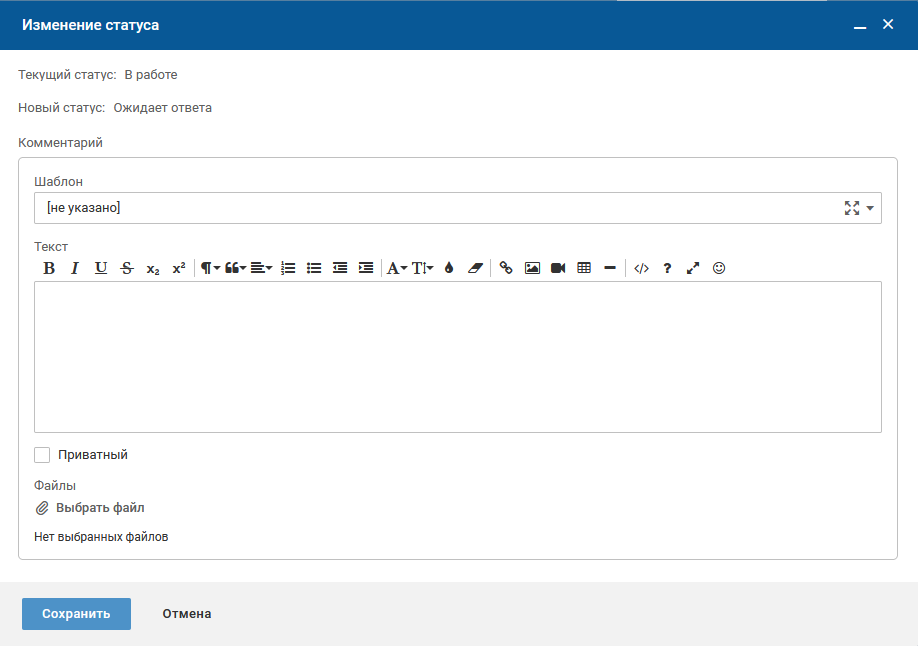Image resolution: width=918 pixels, height=646 pixels.
Task: Open the text color picker
Action: click(x=449, y=268)
